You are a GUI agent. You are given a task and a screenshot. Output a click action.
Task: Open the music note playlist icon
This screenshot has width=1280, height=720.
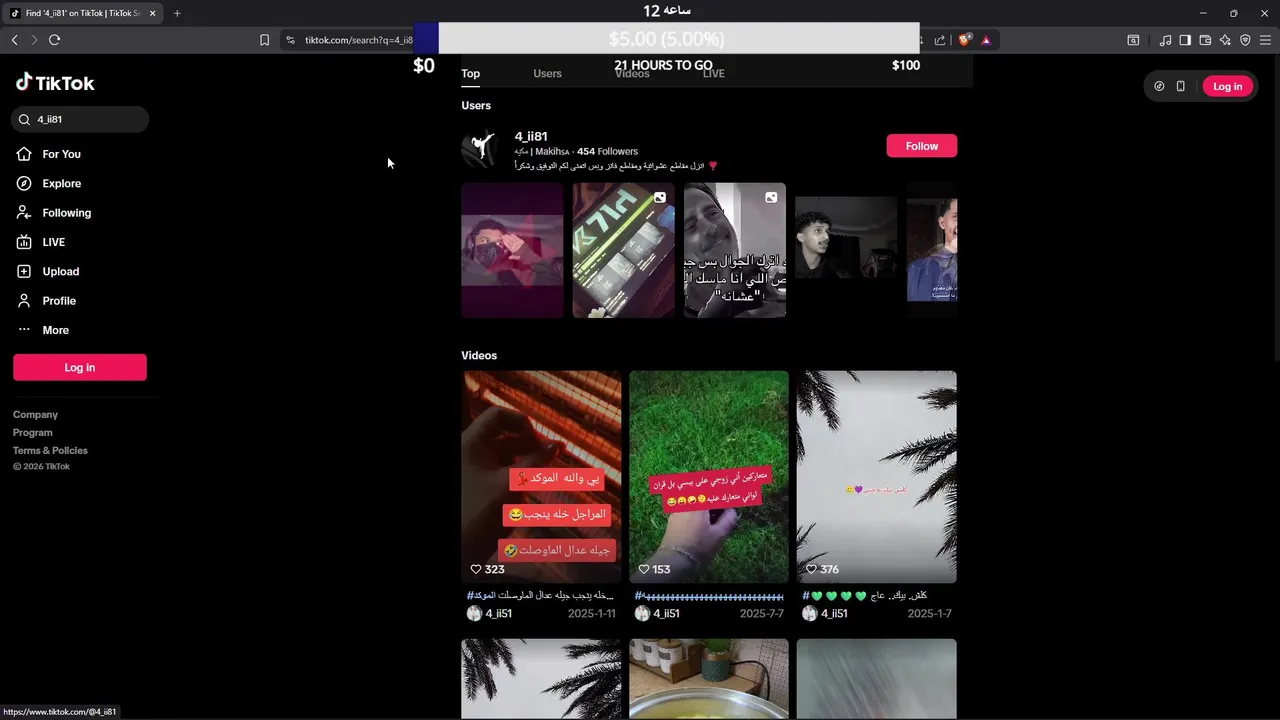click(x=1165, y=40)
